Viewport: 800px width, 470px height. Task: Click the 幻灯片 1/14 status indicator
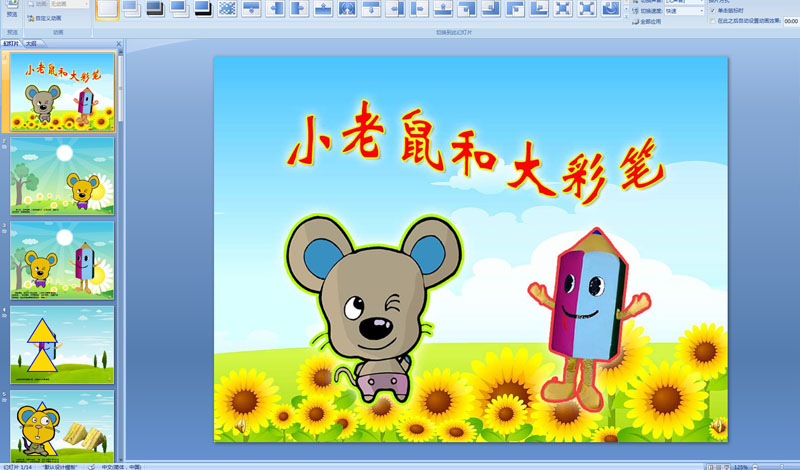[17, 467]
